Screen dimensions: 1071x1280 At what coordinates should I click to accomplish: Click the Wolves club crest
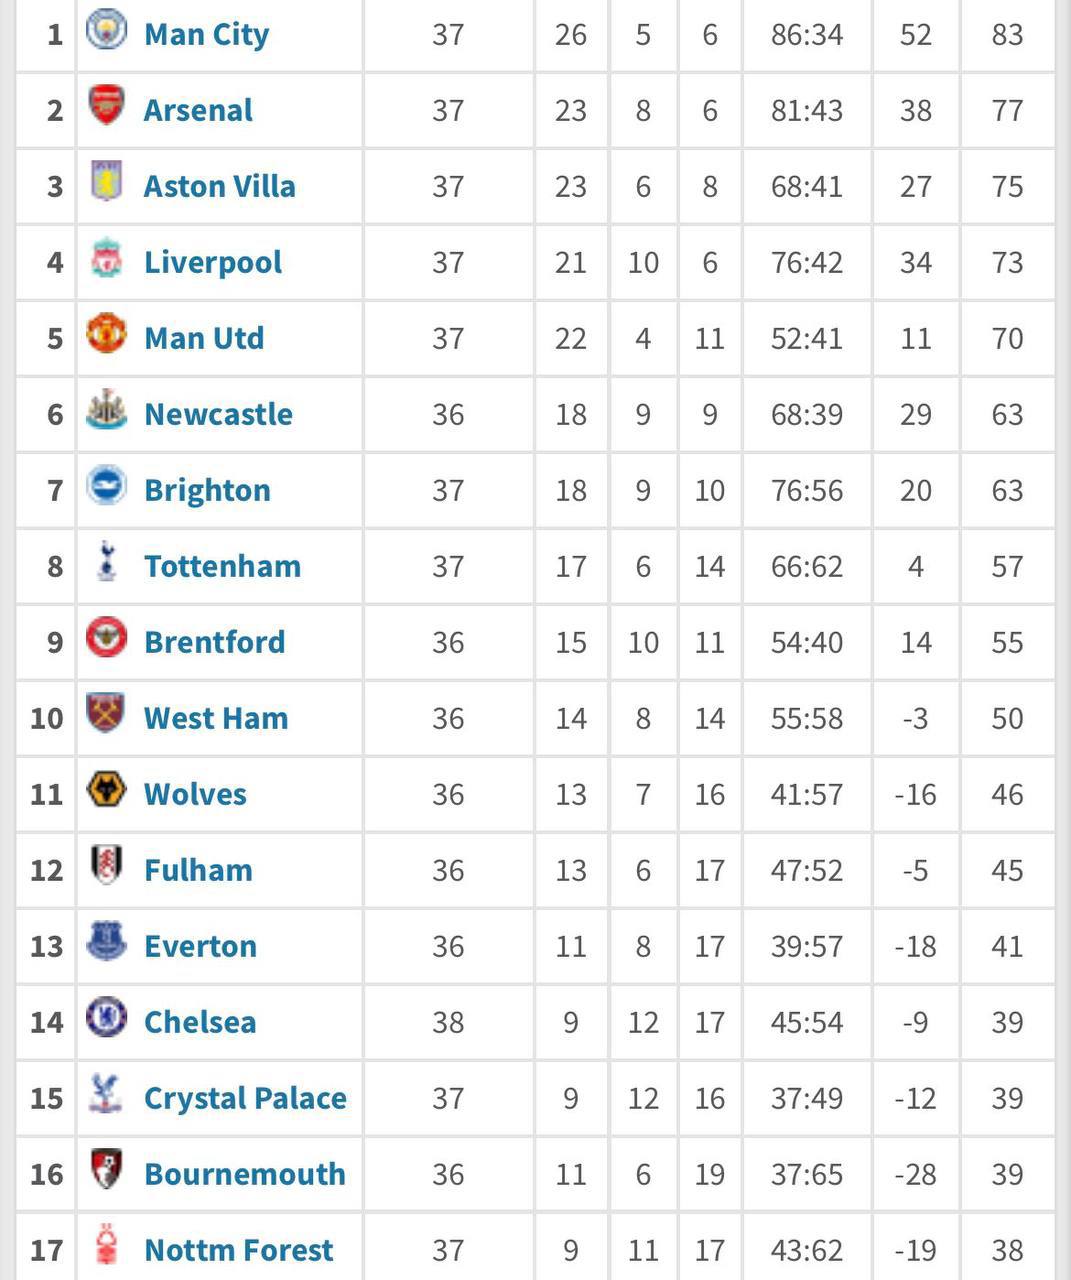tap(106, 789)
